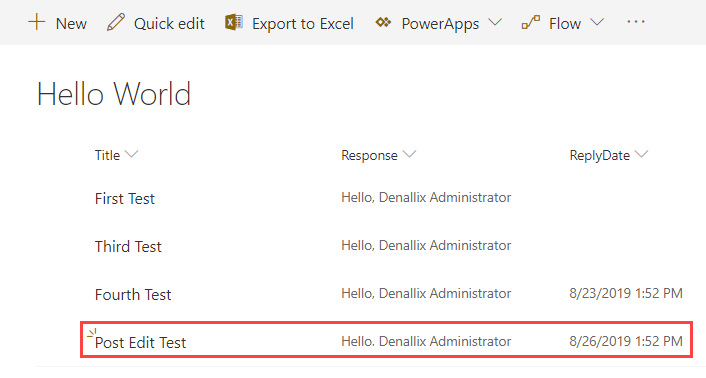This screenshot has width=706, height=378.
Task: Expand the Flow dropdown chevron
Action: pos(597,22)
